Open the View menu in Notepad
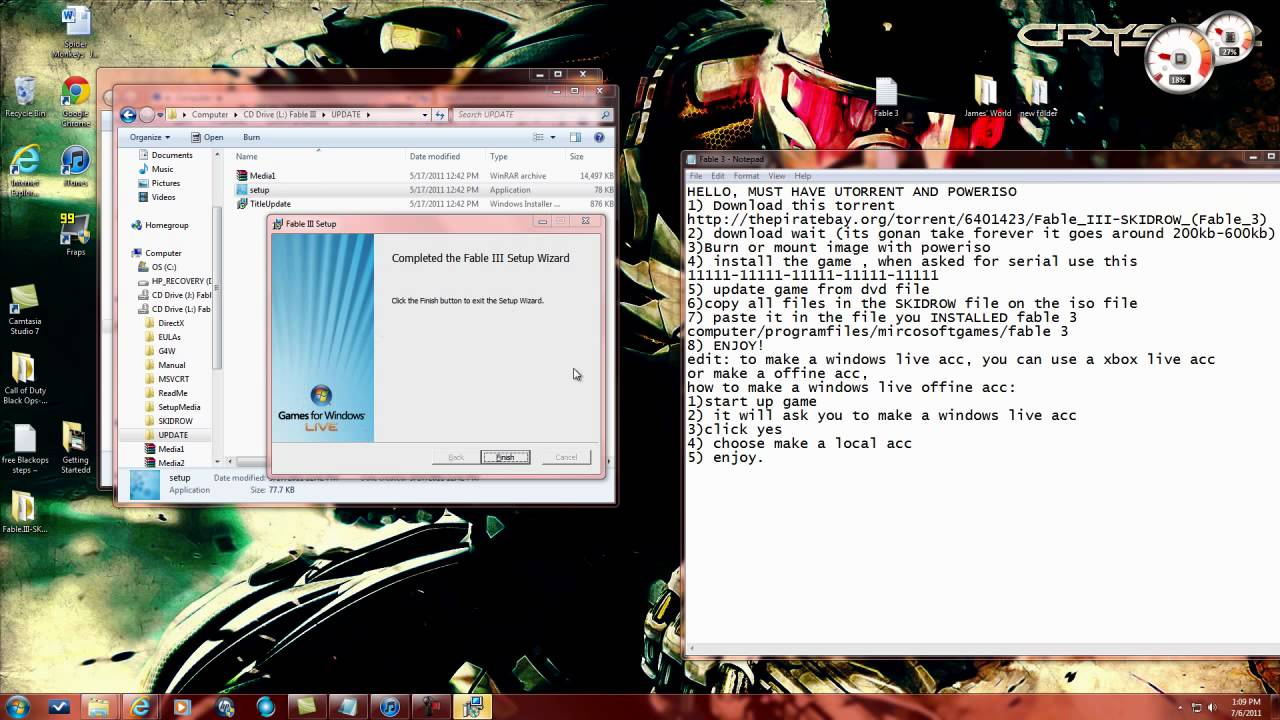Image resolution: width=1280 pixels, height=720 pixels. (777, 176)
